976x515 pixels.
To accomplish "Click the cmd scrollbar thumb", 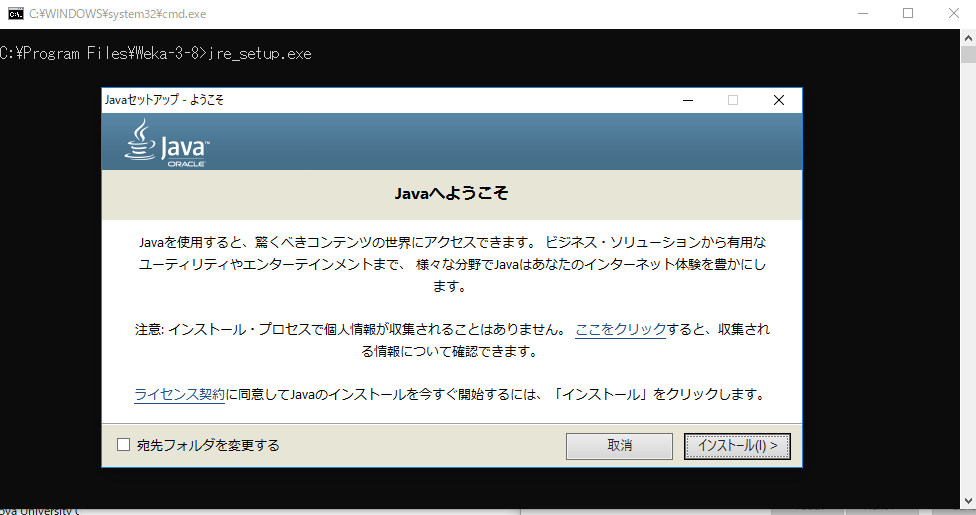I will point(969,54).
